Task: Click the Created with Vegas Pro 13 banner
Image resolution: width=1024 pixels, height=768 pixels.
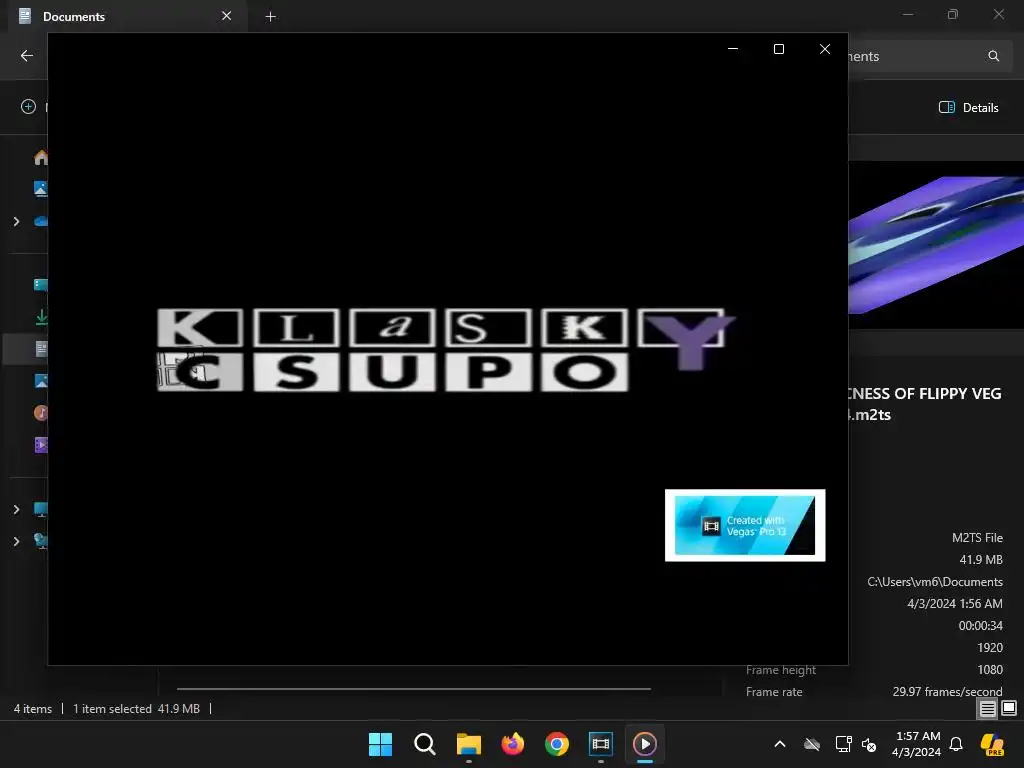Action: [744, 525]
